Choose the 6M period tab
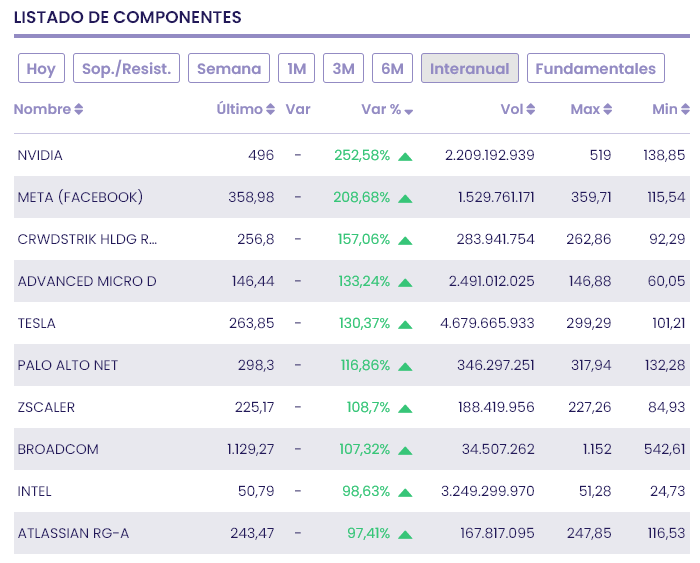The image size is (700, 563). [x=392, y=69]
